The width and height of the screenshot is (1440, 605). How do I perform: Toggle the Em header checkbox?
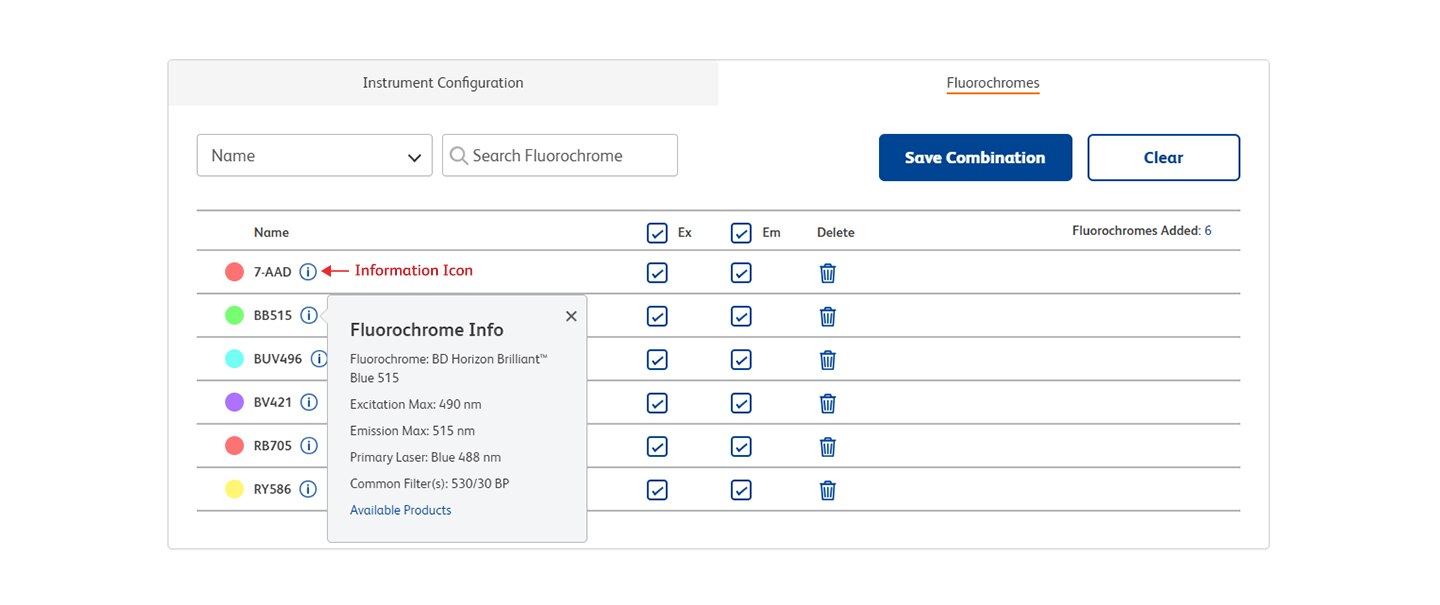point(741,233)
